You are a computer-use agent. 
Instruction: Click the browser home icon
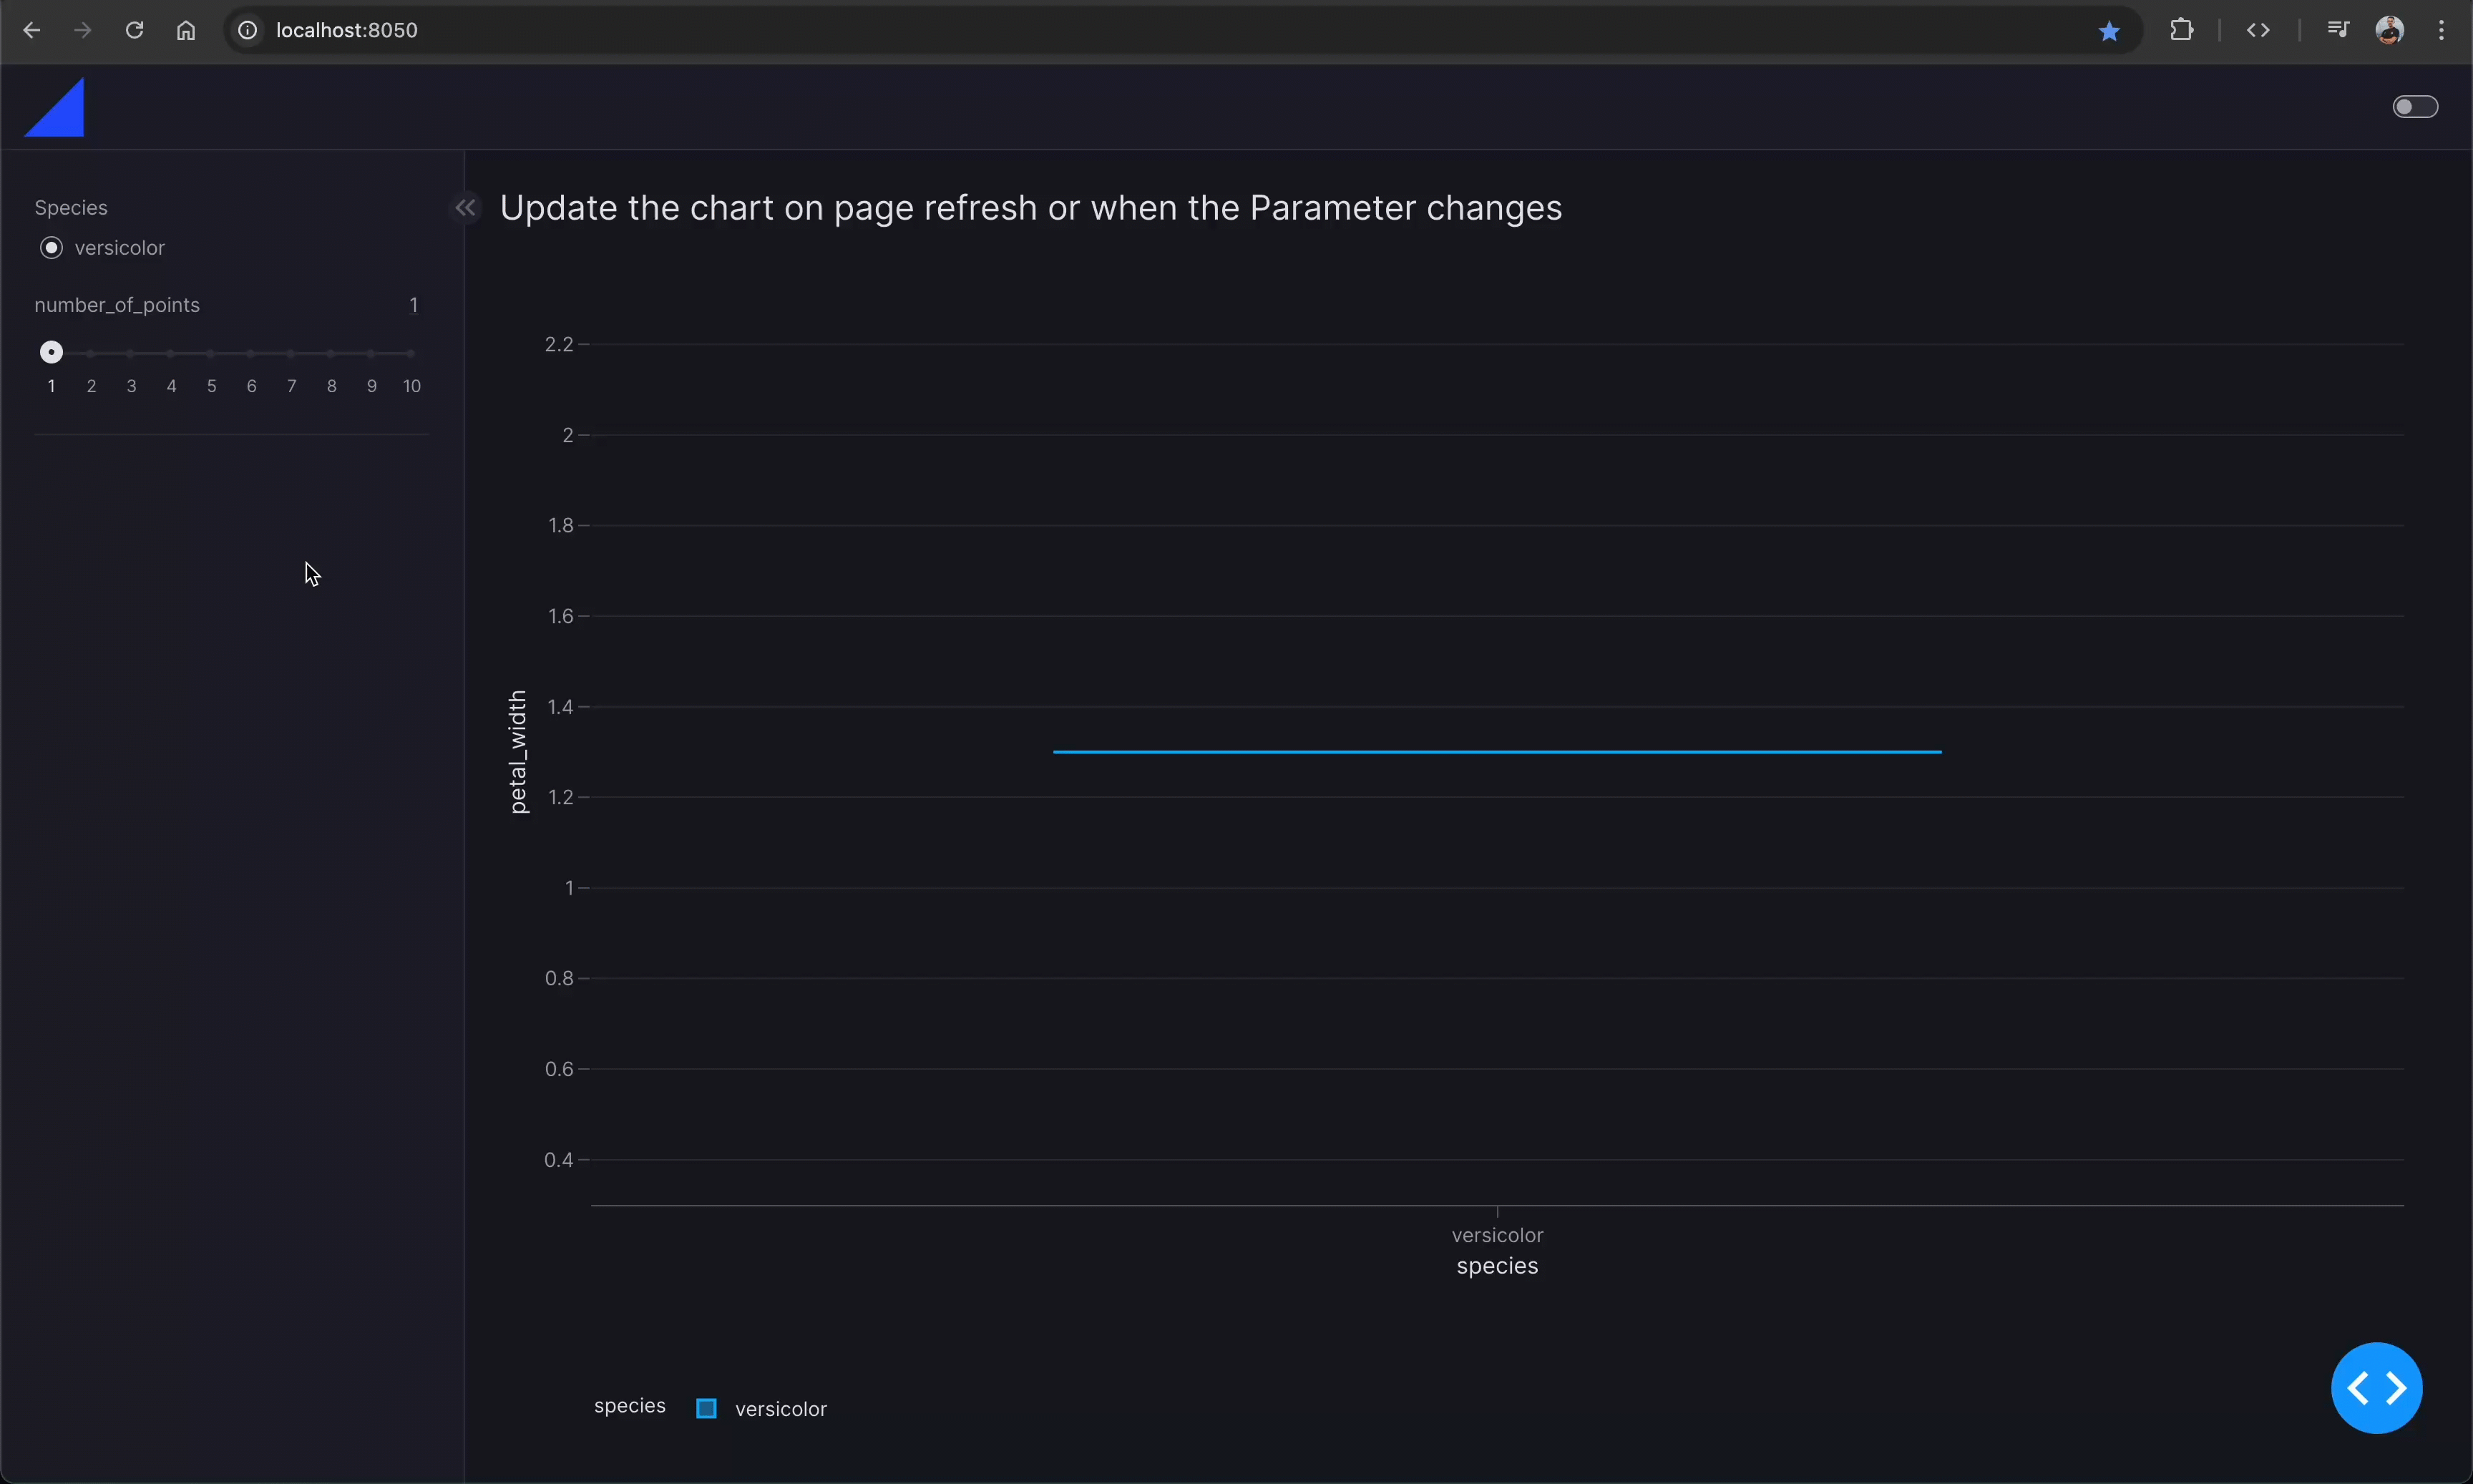pyautogui.click(x=186, y=30)
